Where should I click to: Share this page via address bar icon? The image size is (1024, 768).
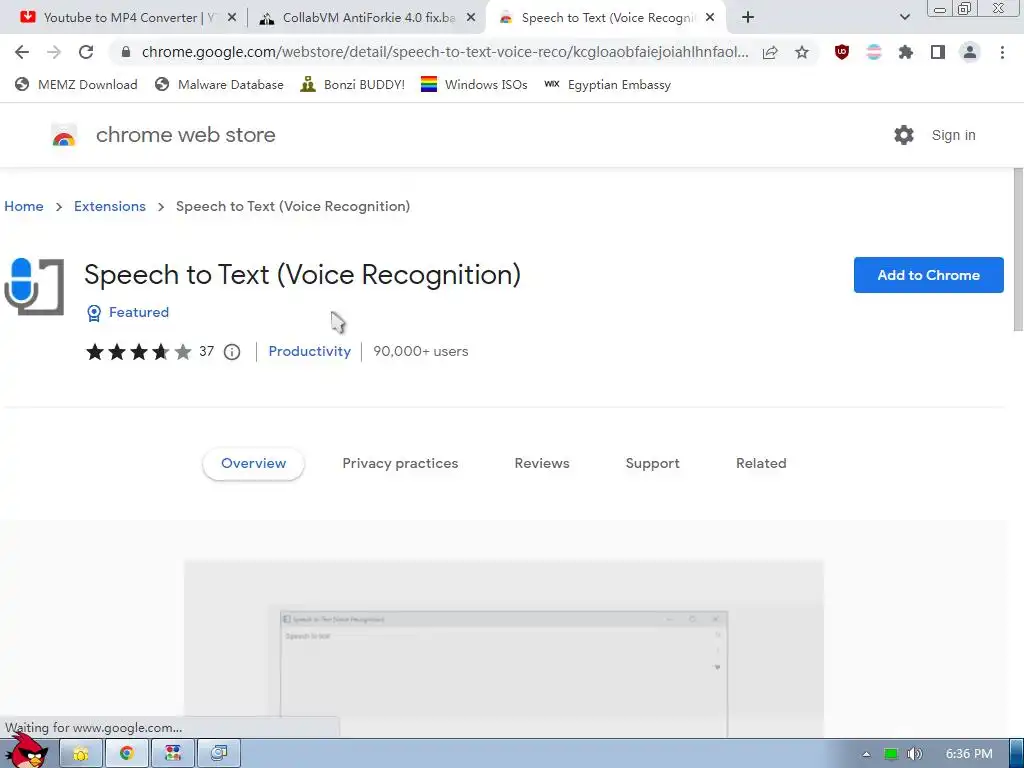click(x=771, y=52)
